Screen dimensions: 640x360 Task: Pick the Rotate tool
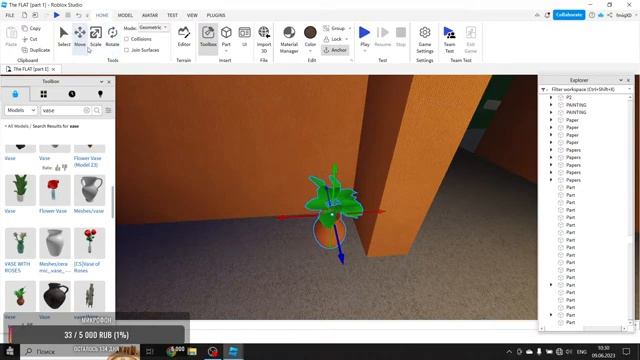[x=112, y=36]
